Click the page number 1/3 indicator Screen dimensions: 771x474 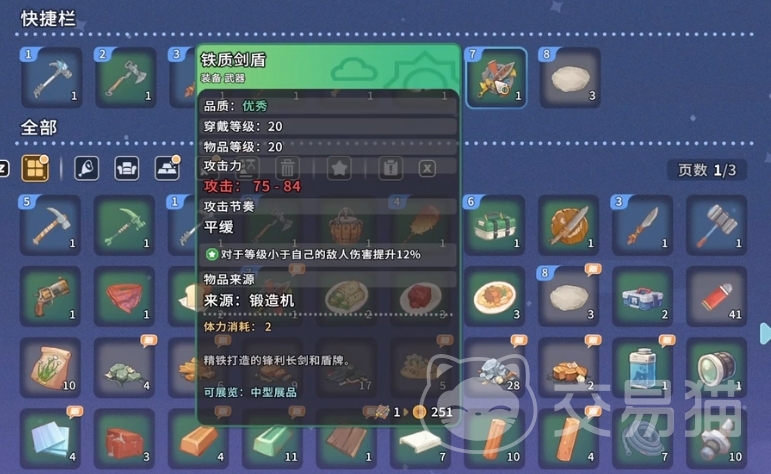pyautogui.click(x=707, y=170)
